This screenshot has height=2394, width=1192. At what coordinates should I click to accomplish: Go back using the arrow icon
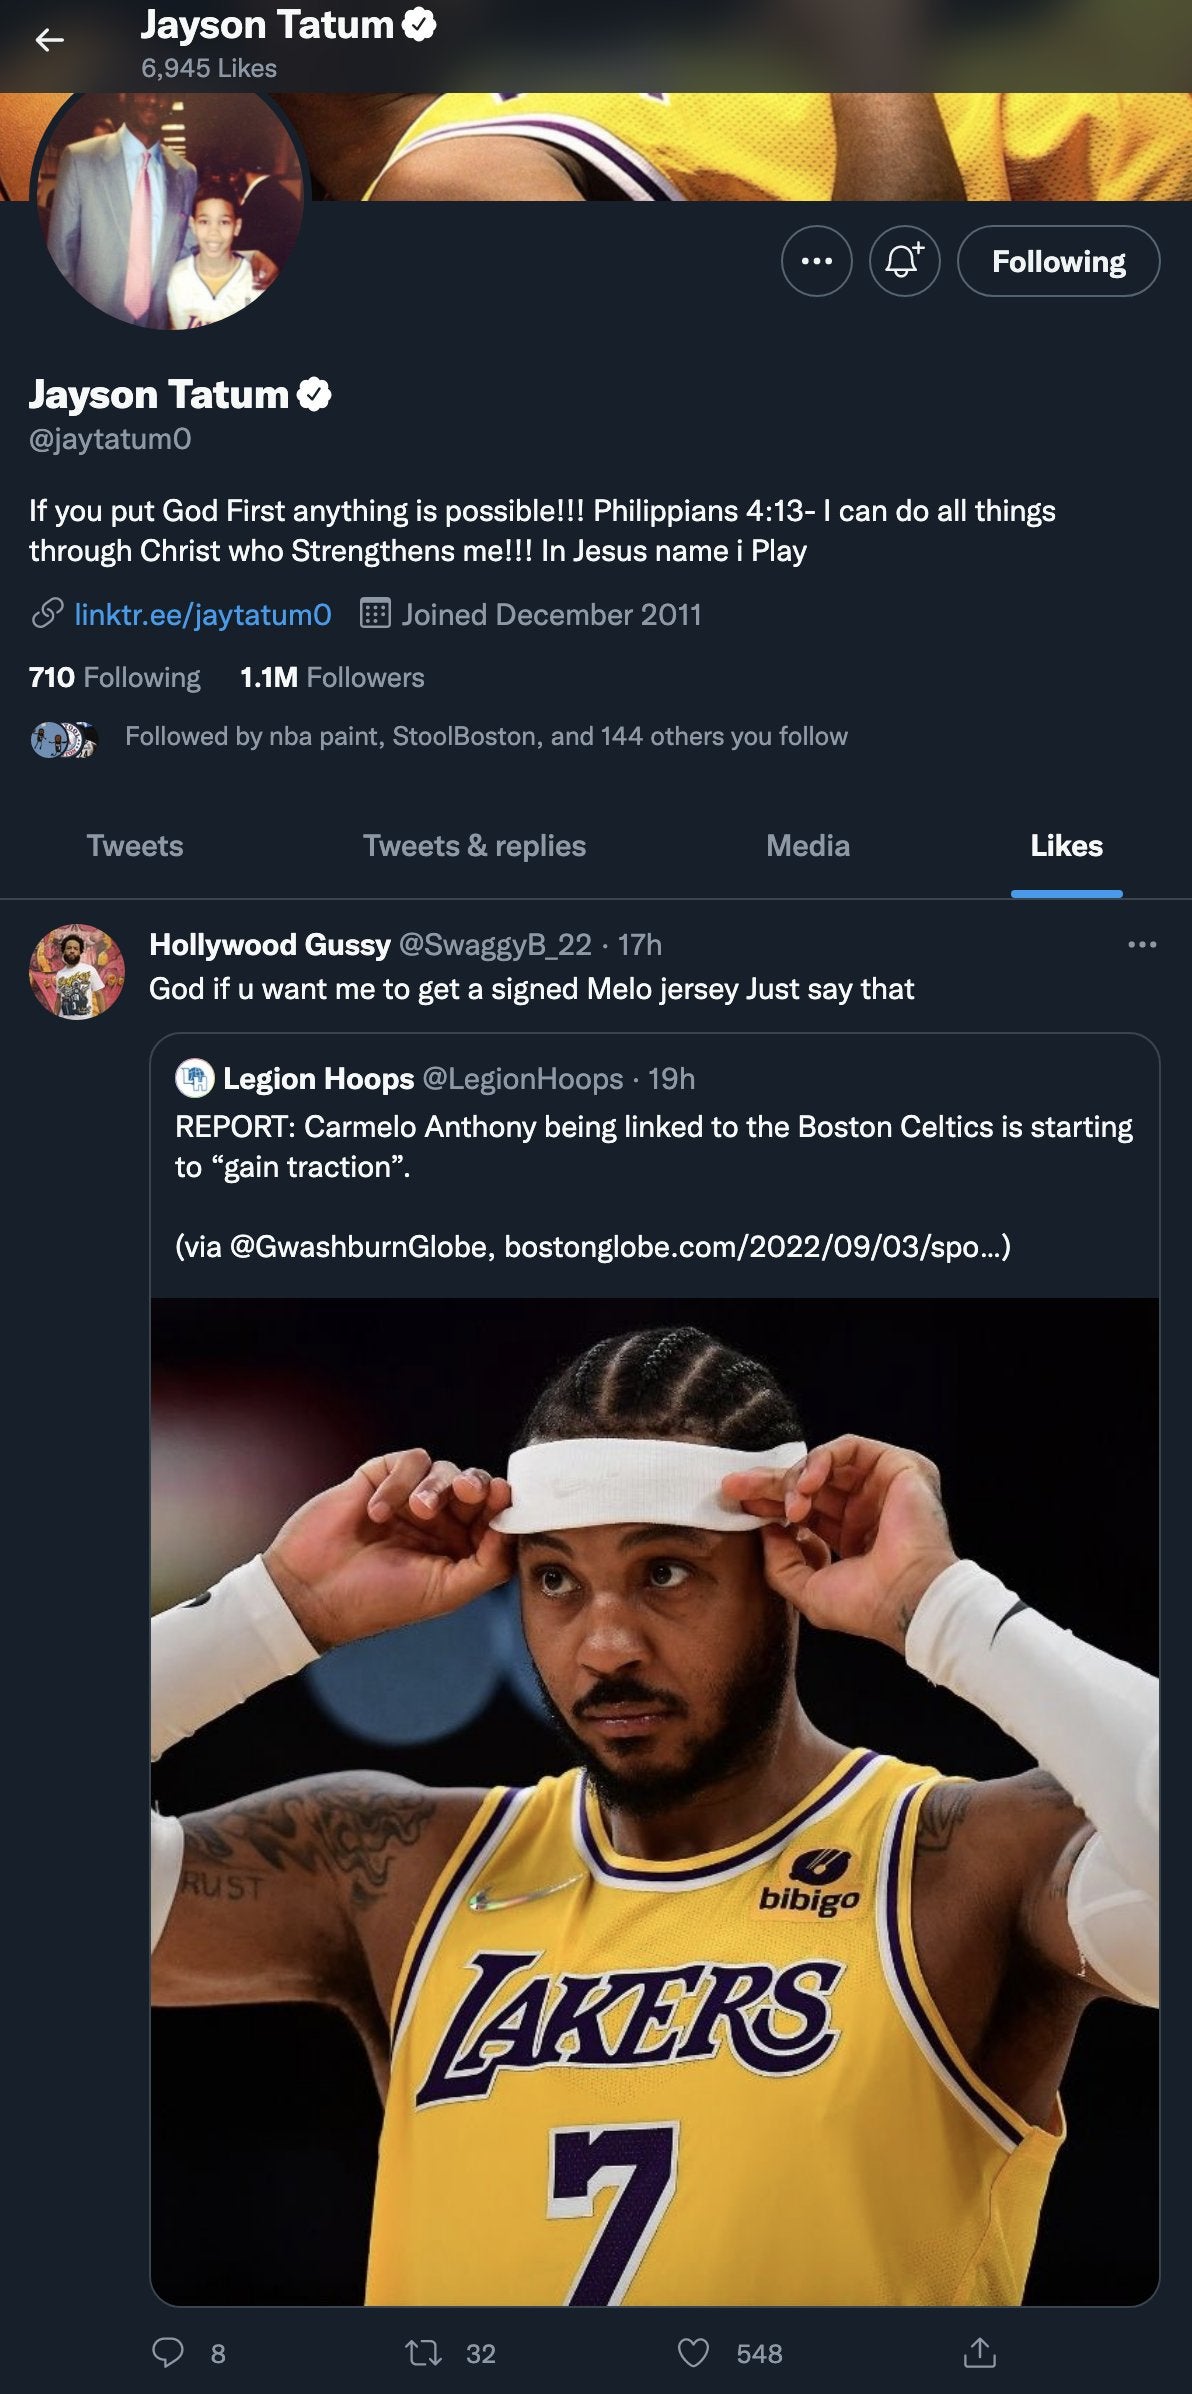point(49,40)
